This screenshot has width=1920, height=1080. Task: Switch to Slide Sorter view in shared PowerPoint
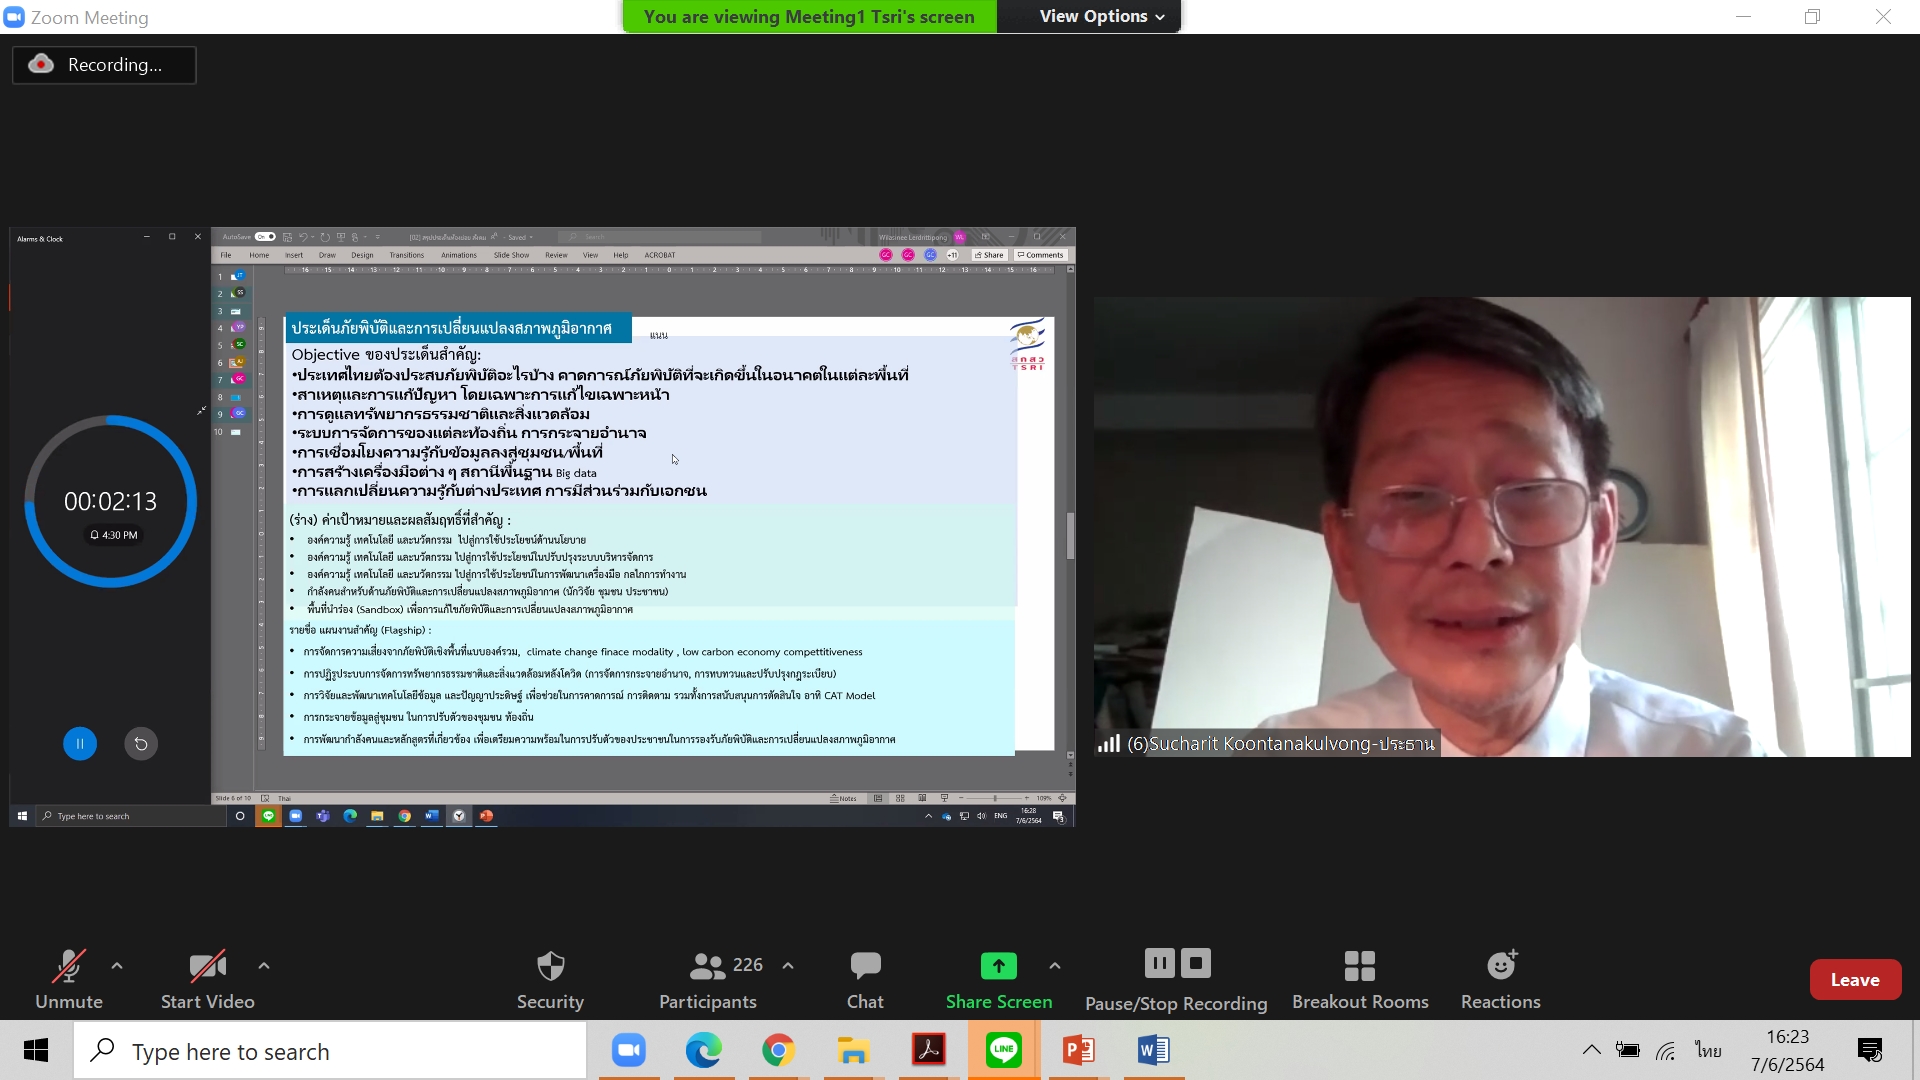point(900,798)
